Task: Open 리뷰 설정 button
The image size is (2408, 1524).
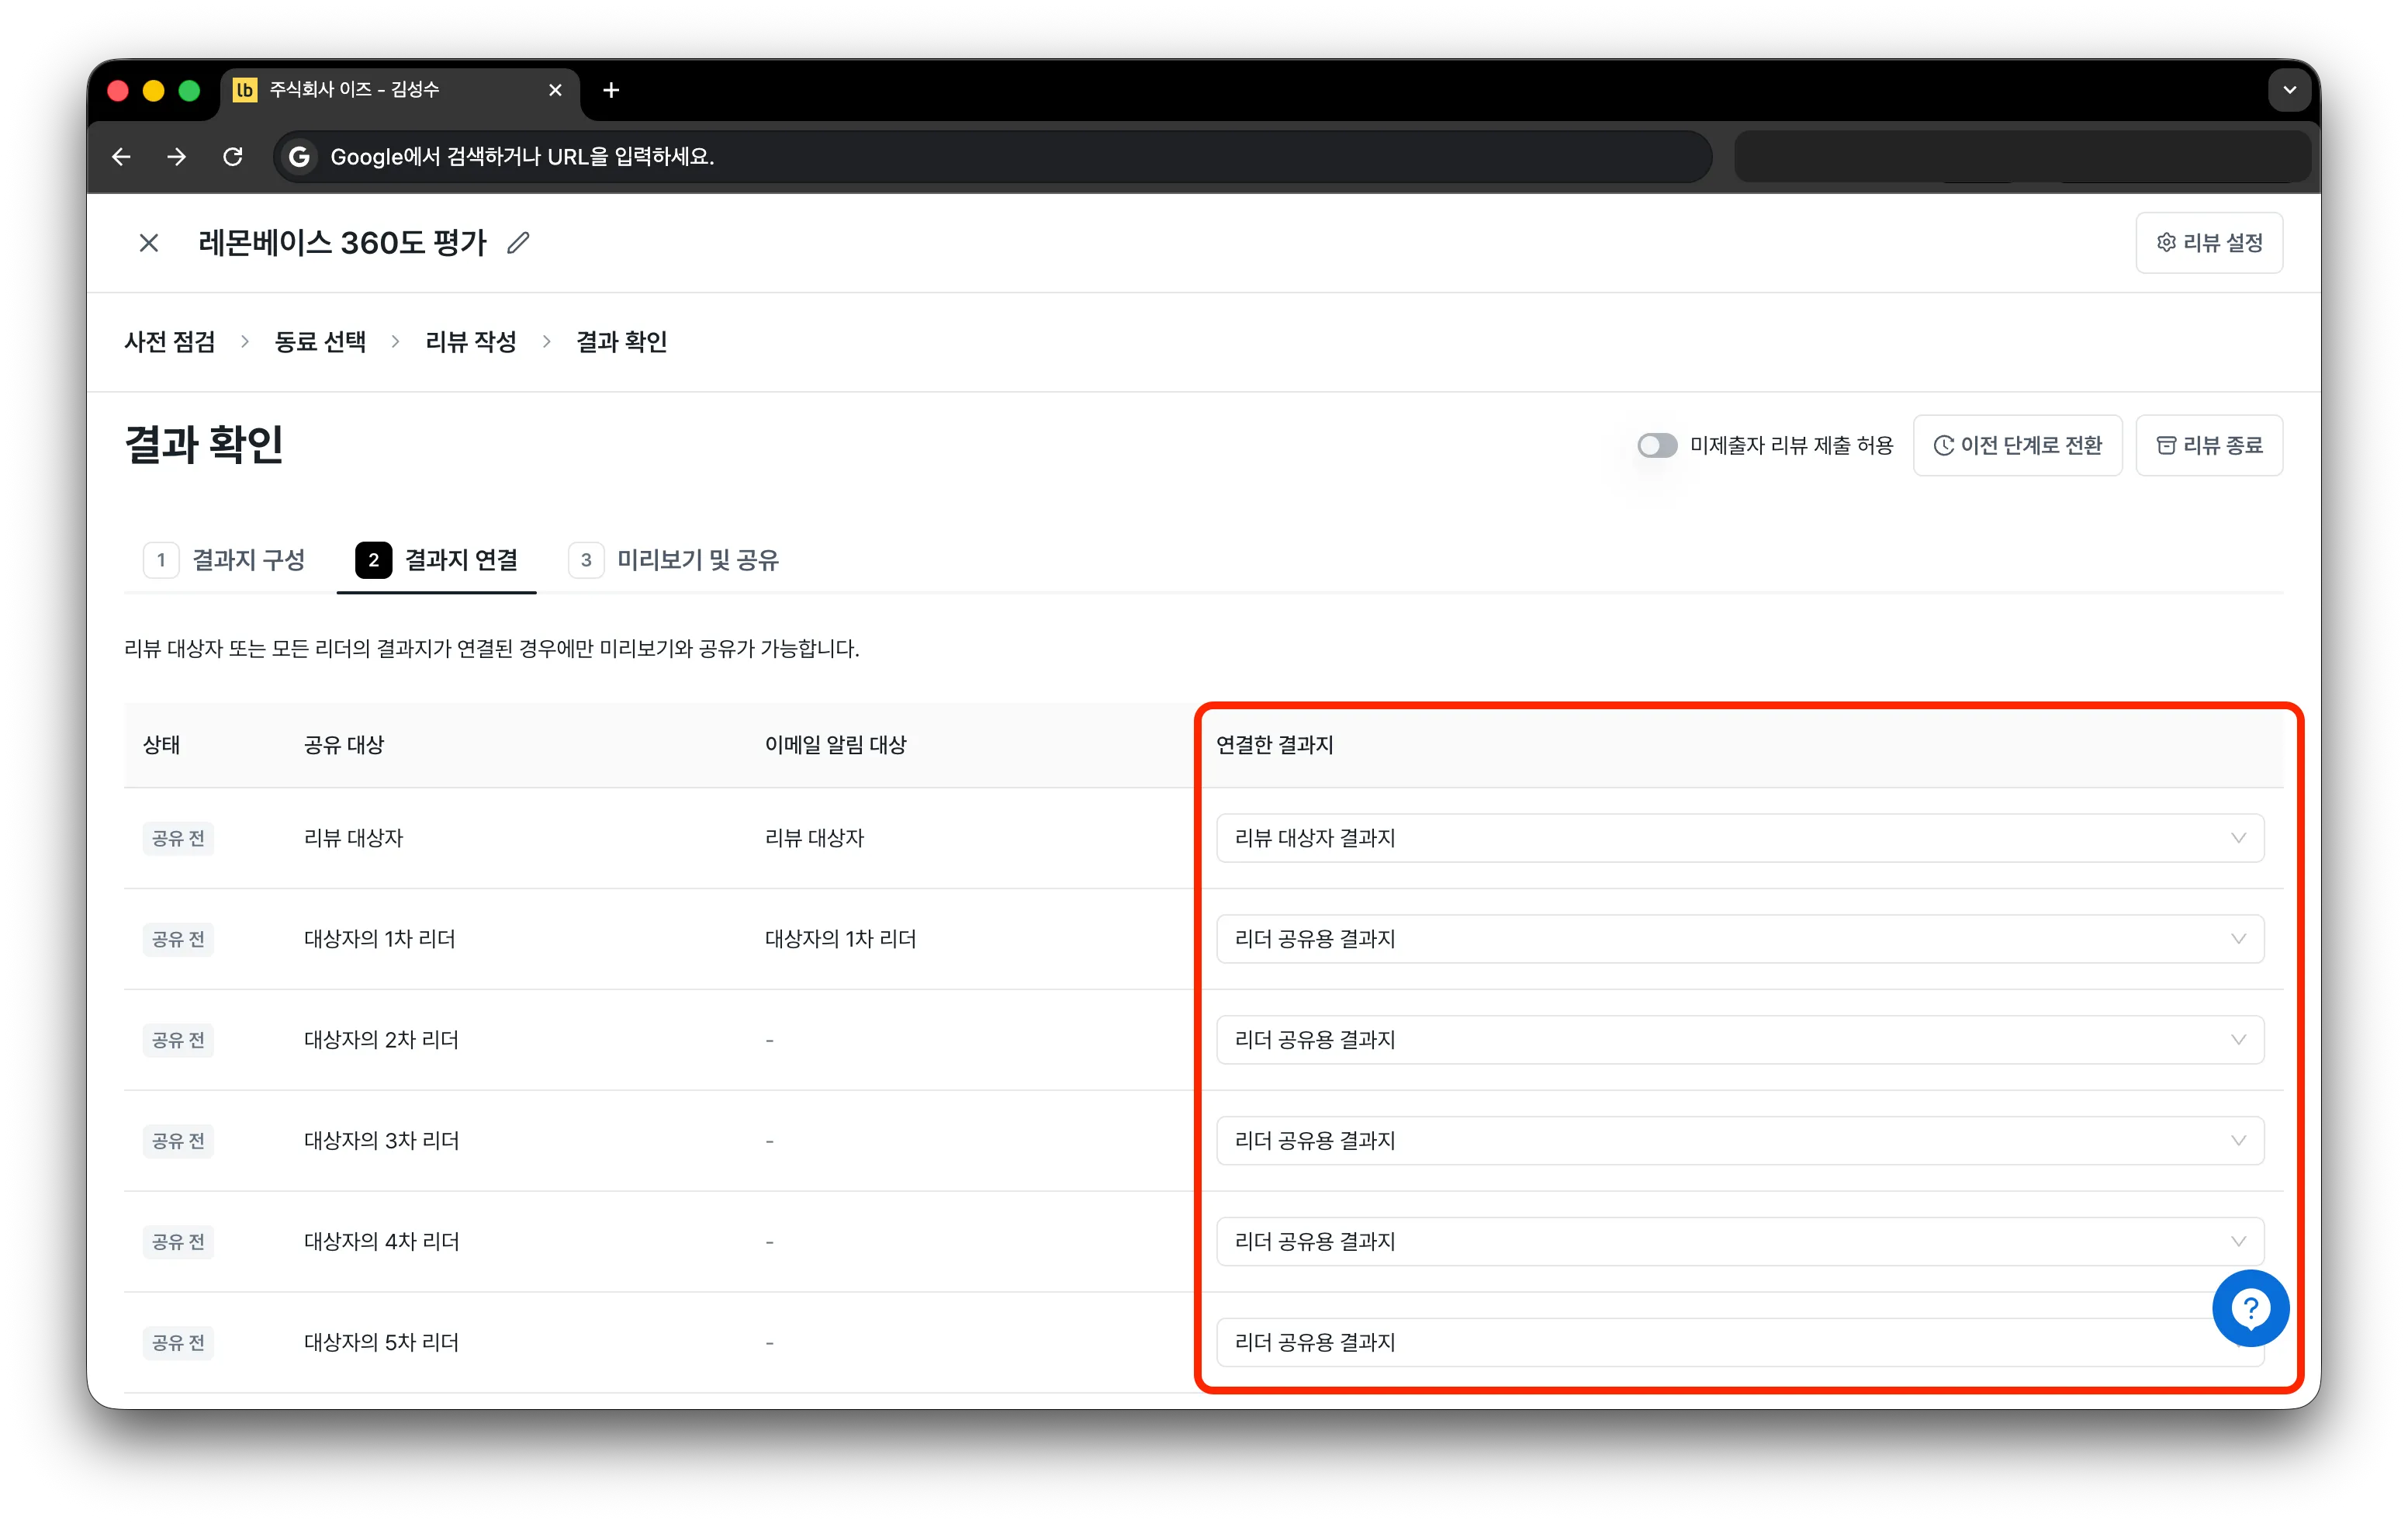Action: [x=2209, y=243]
